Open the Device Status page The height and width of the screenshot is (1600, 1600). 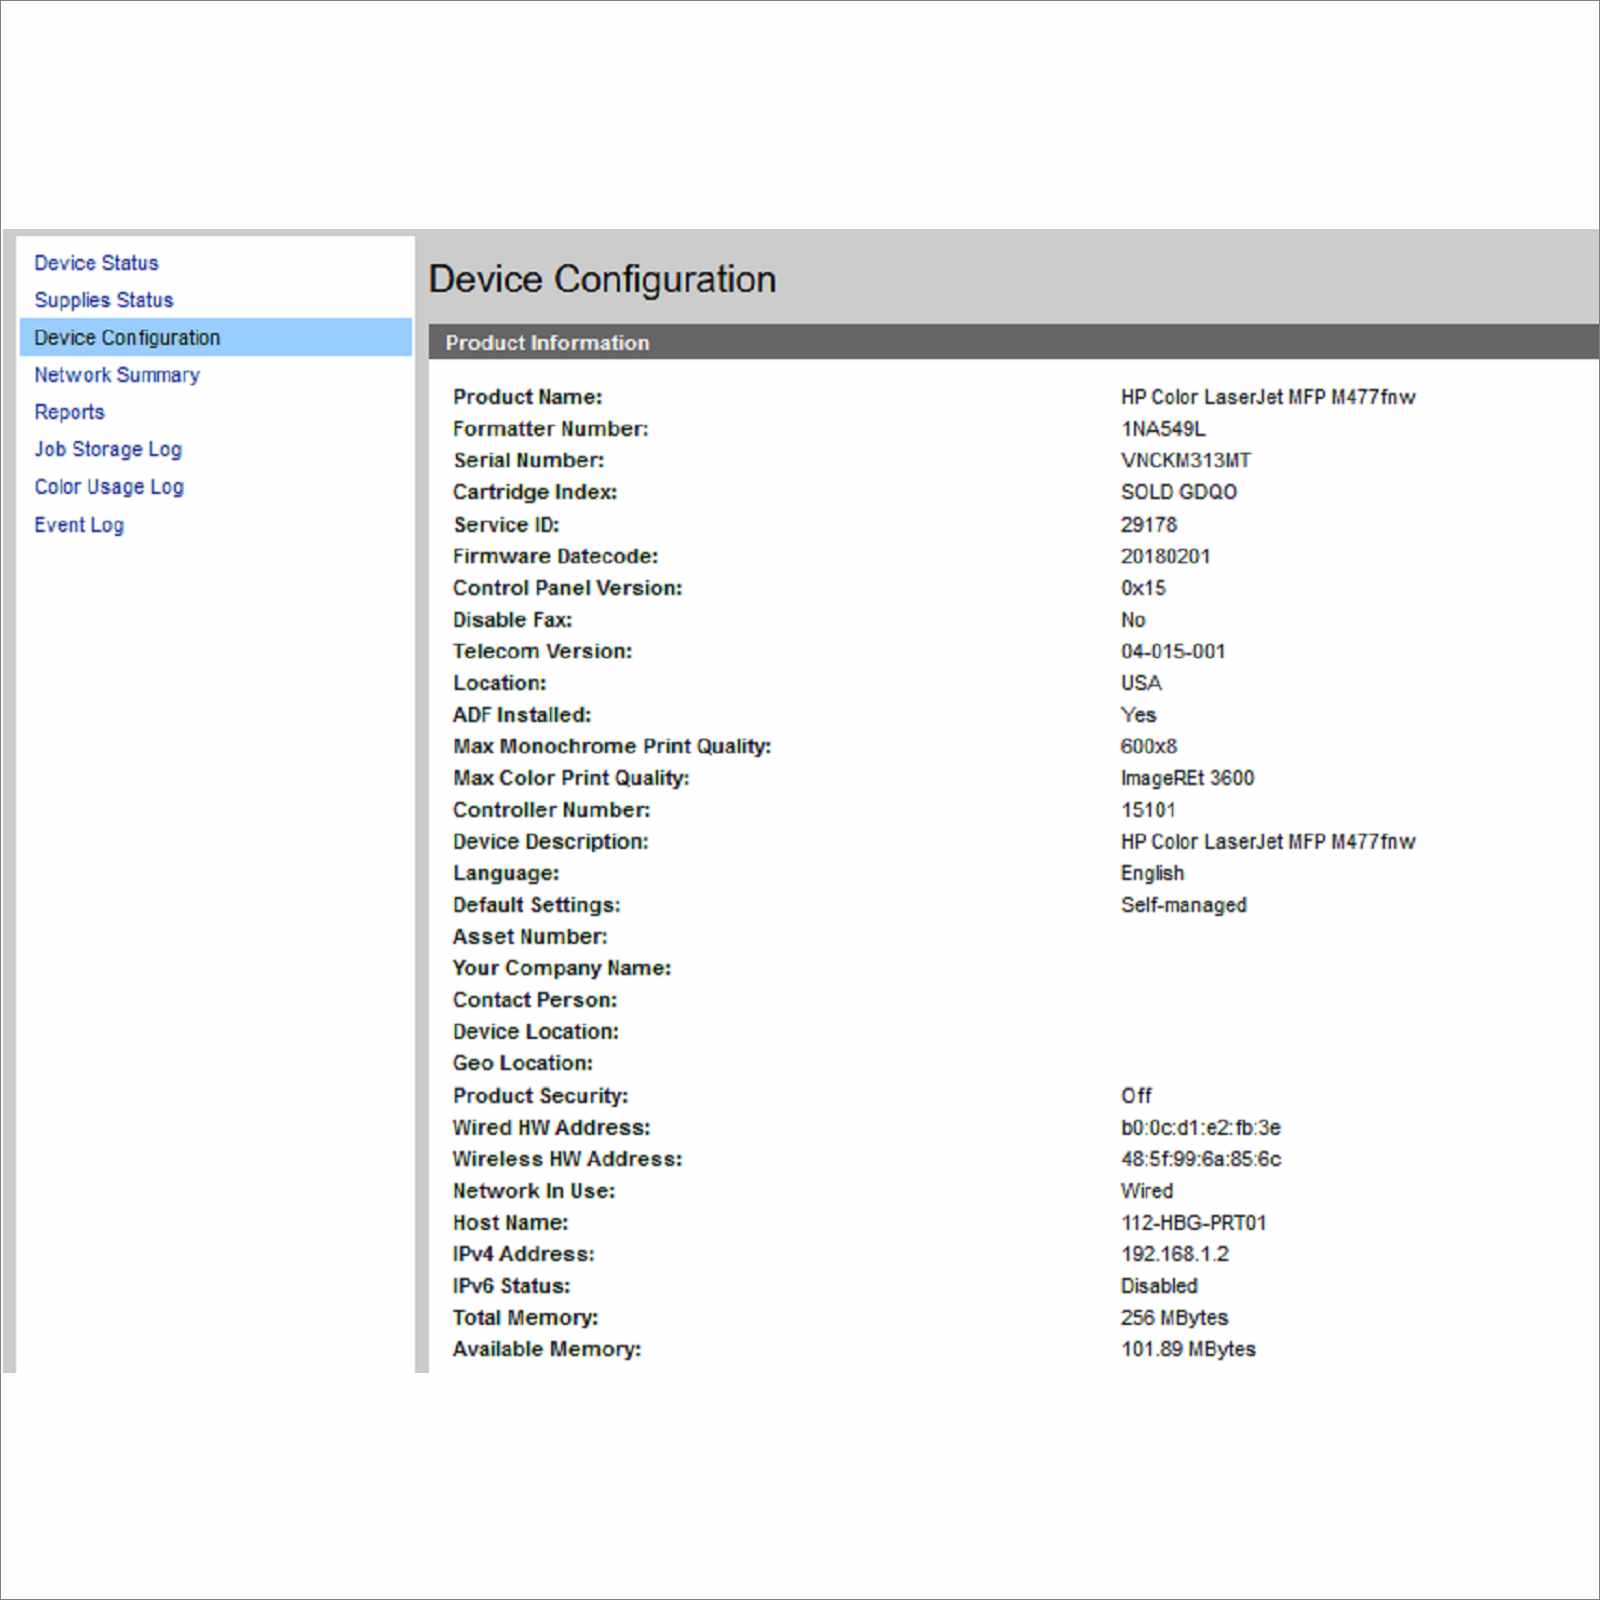pos(96,263)
